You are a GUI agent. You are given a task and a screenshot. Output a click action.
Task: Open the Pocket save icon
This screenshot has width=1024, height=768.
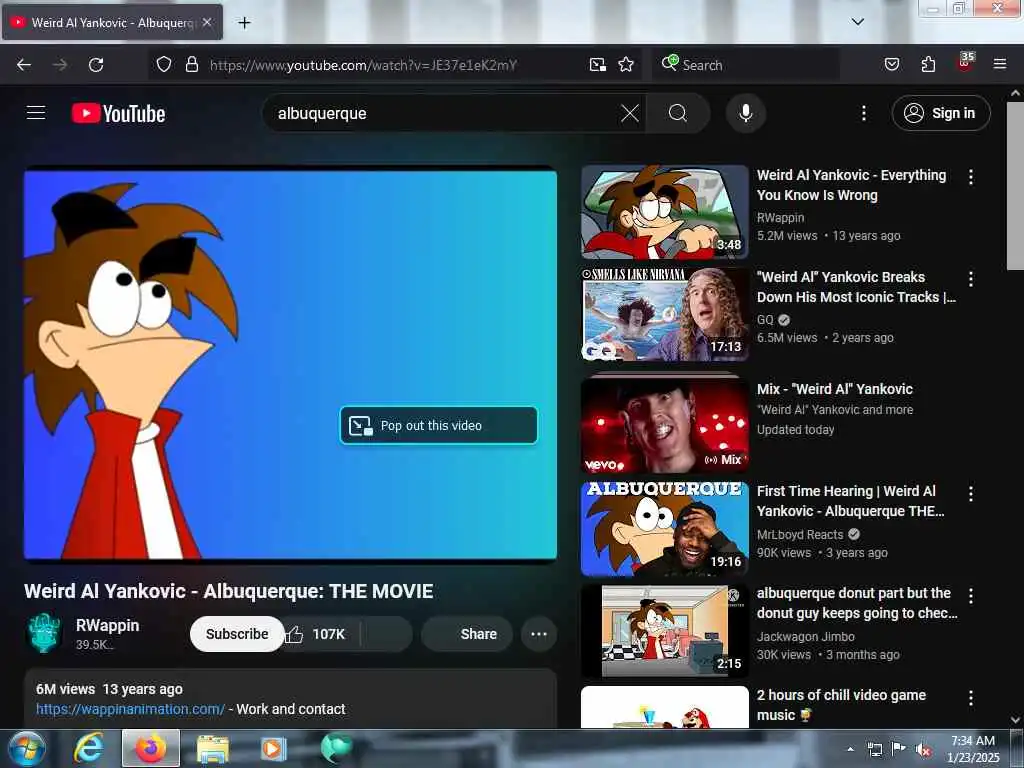point(891,65)
